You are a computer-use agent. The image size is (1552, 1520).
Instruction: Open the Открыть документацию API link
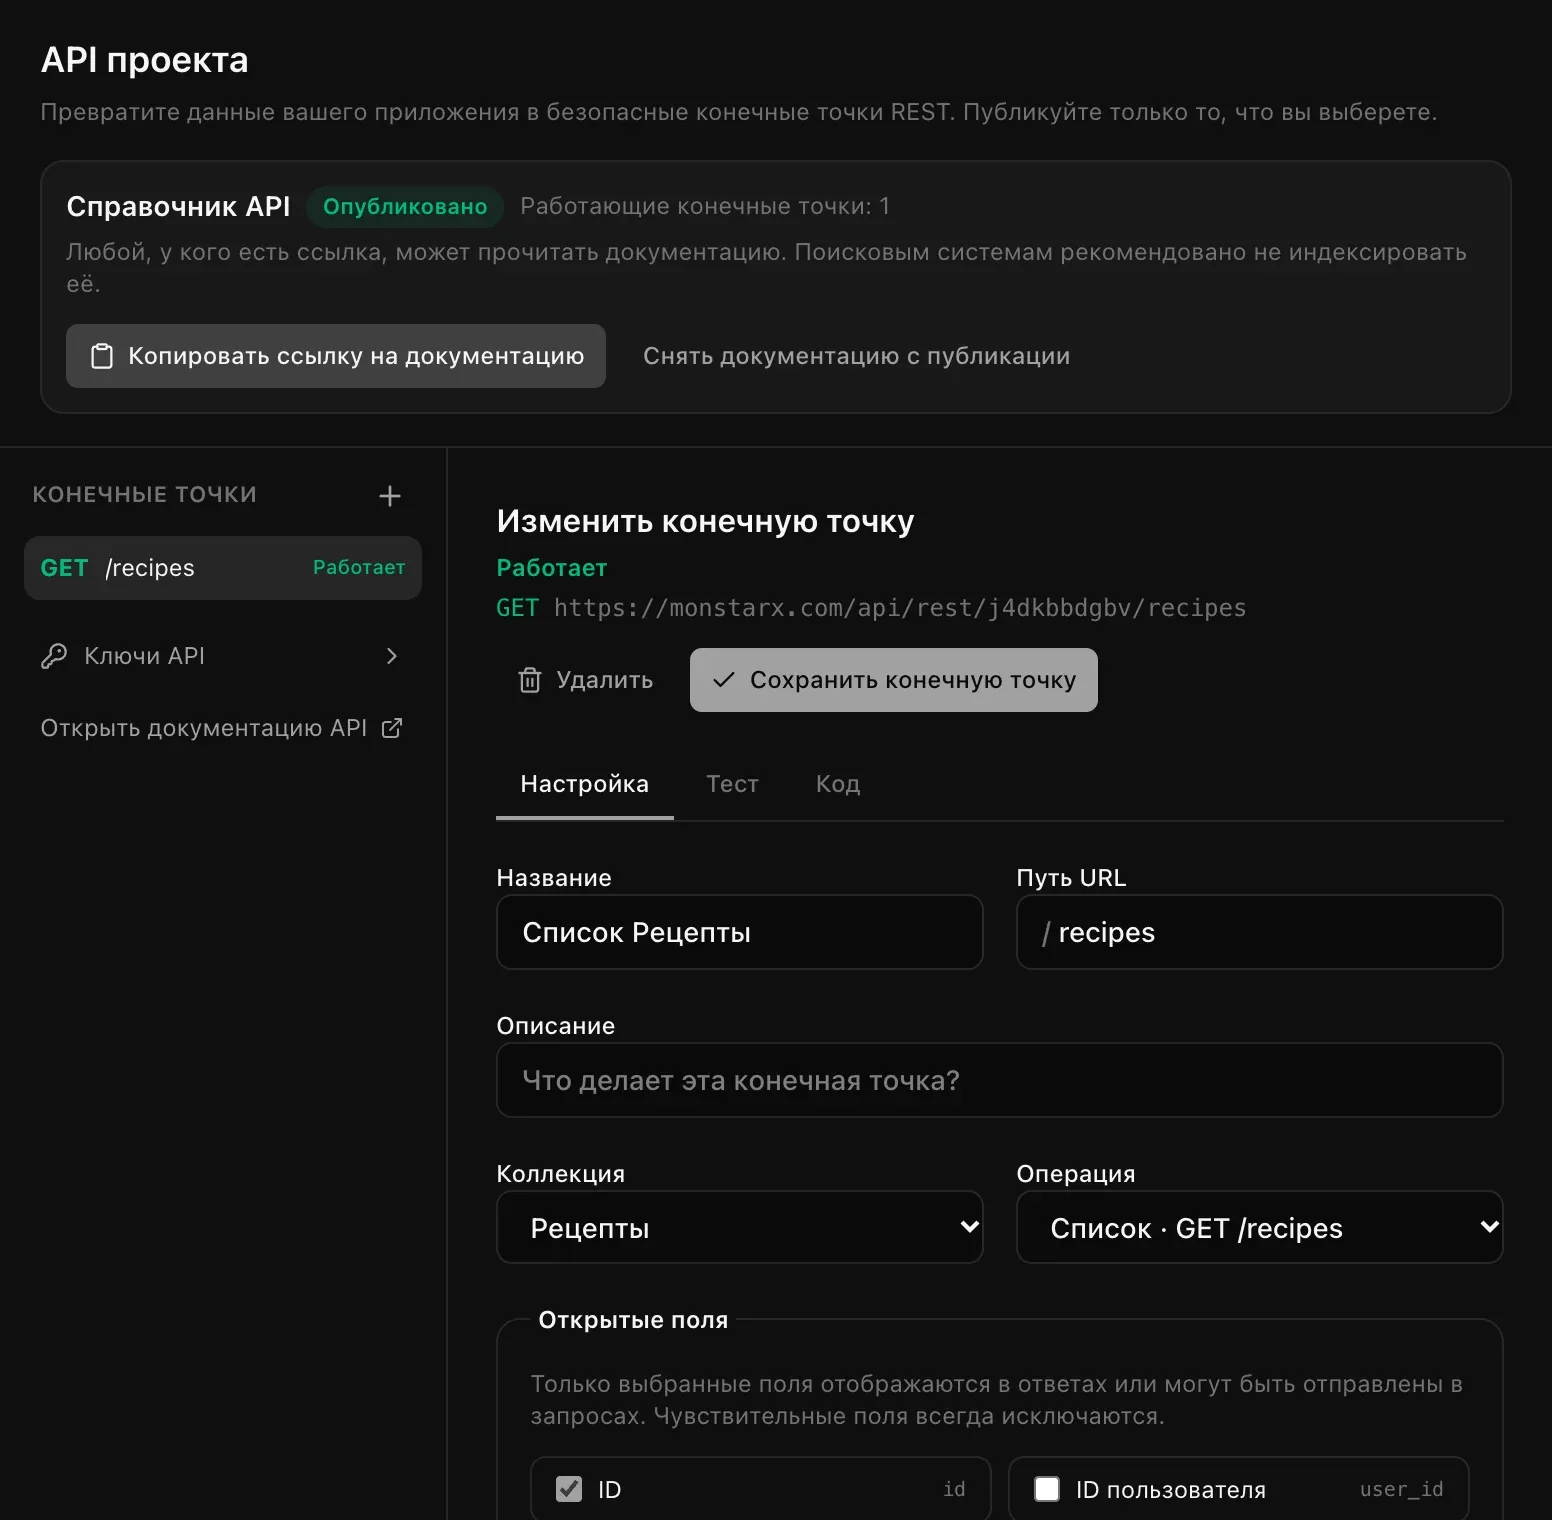click(221, 728)
